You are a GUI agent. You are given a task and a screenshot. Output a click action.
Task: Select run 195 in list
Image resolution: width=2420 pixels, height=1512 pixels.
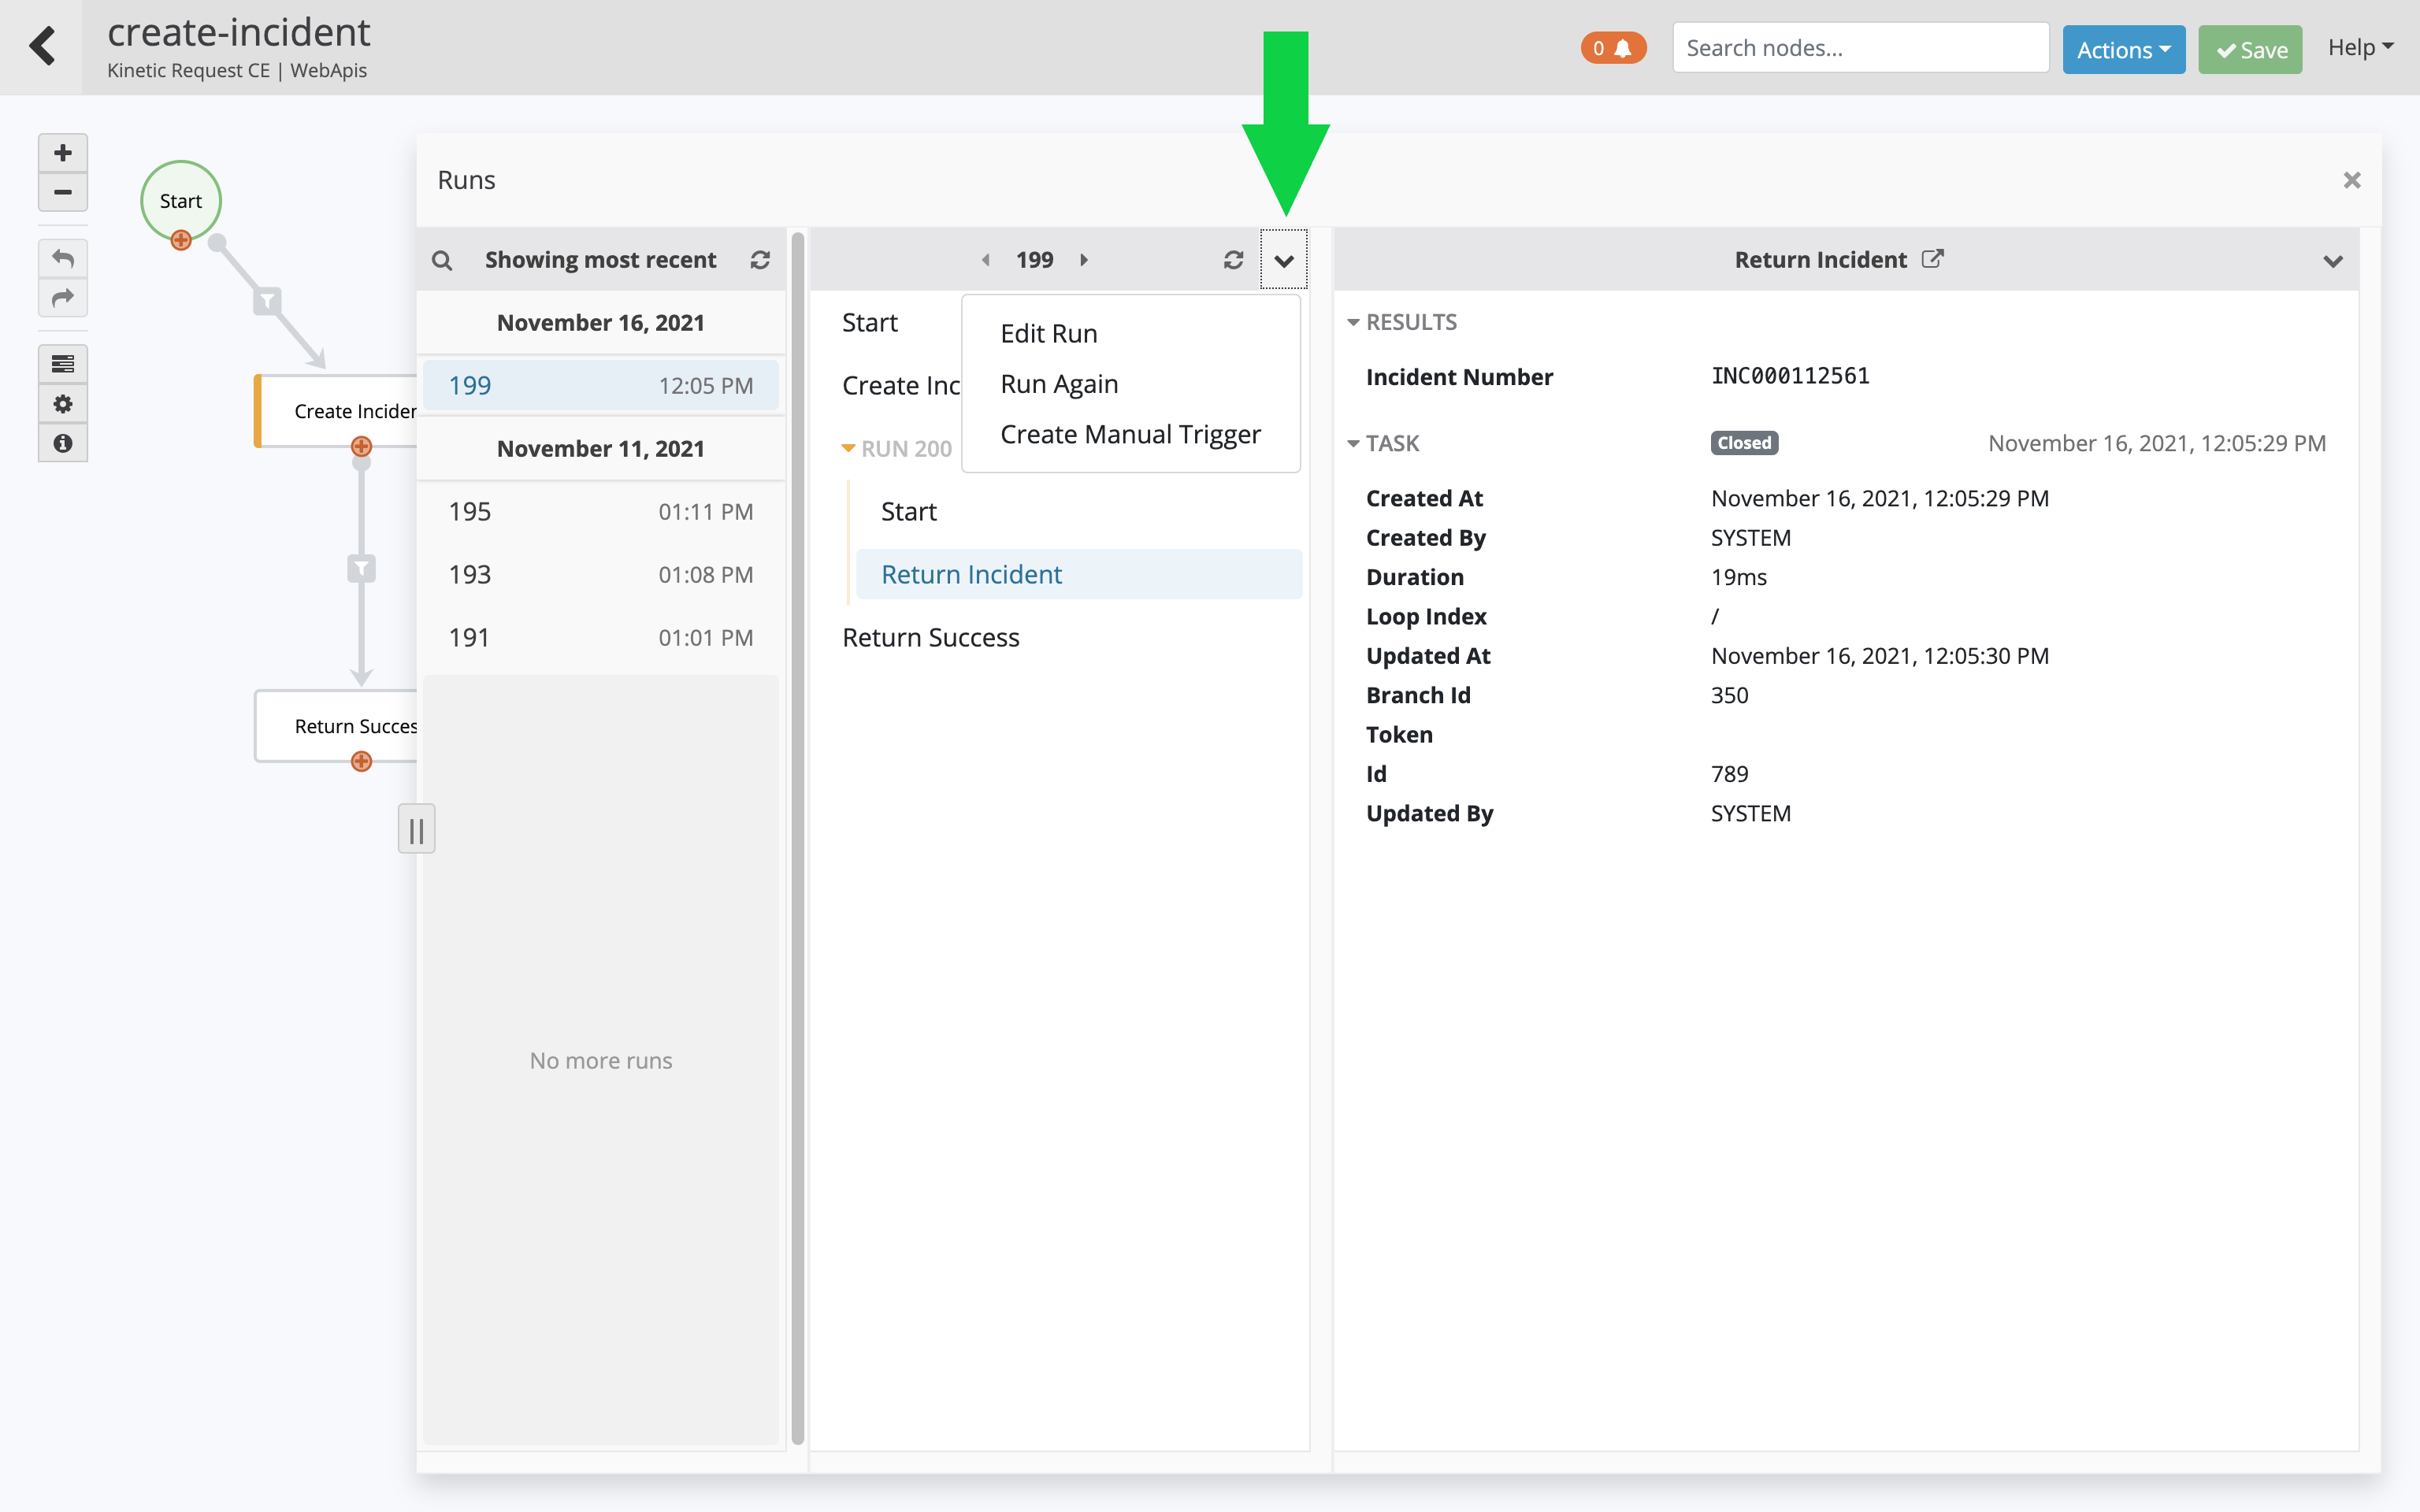pyautogui.click(x=600, y=512)
